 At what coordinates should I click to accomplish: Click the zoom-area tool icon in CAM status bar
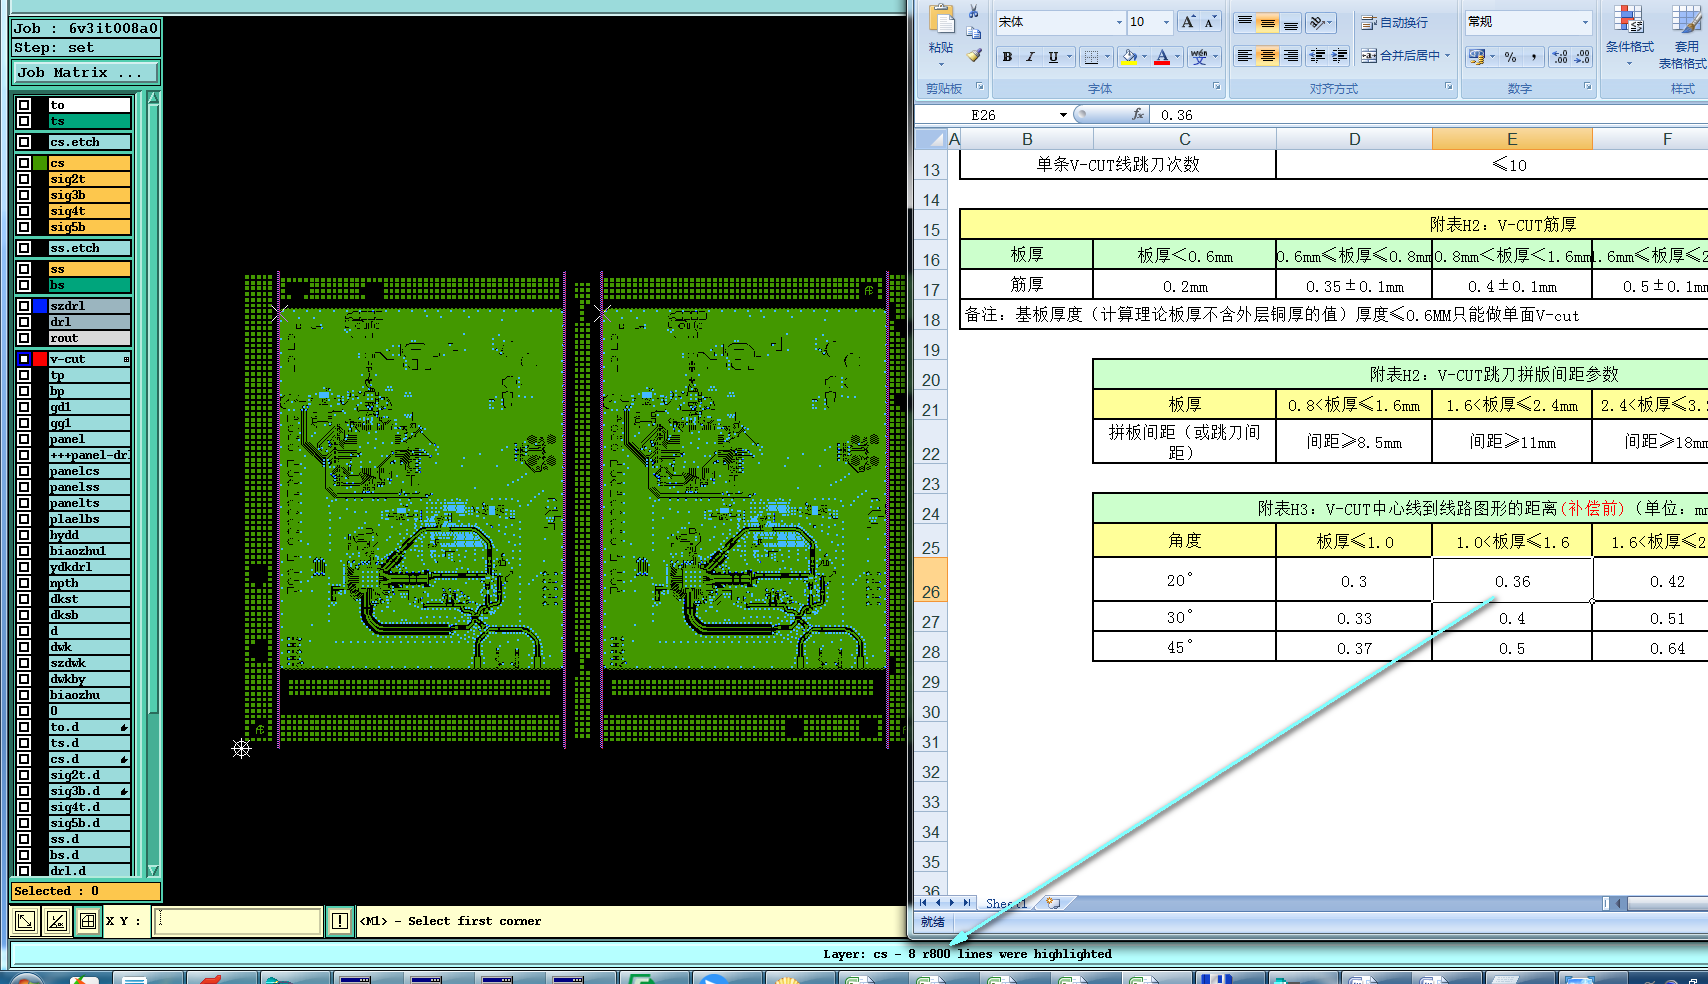point(26,921)
